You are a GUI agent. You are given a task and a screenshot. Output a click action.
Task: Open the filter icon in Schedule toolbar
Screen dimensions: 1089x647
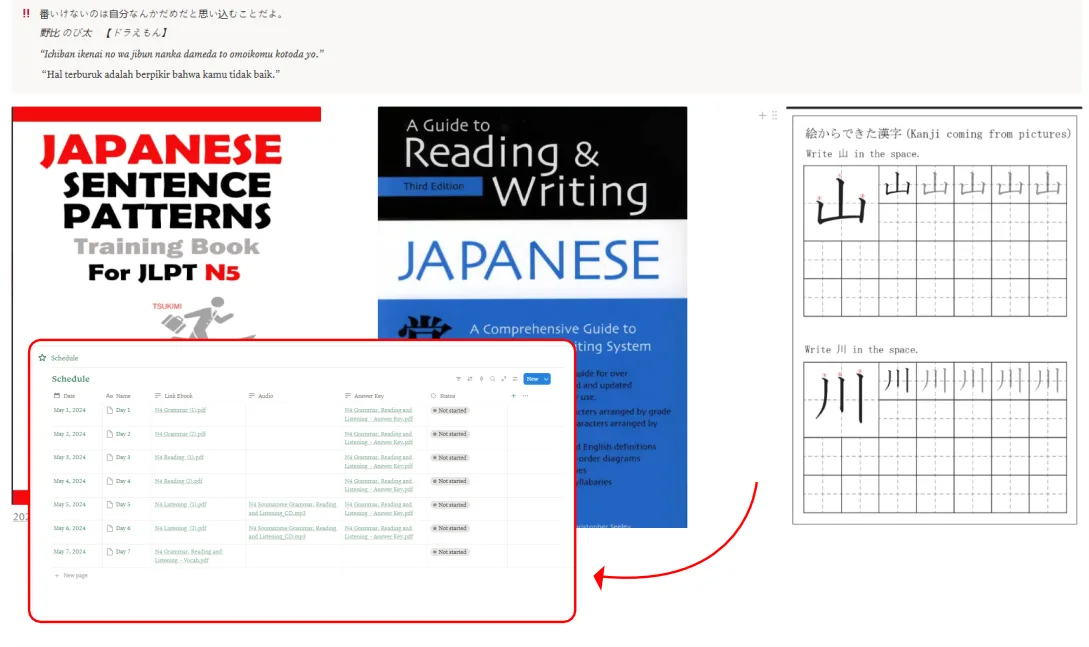[x=458, y=379]
